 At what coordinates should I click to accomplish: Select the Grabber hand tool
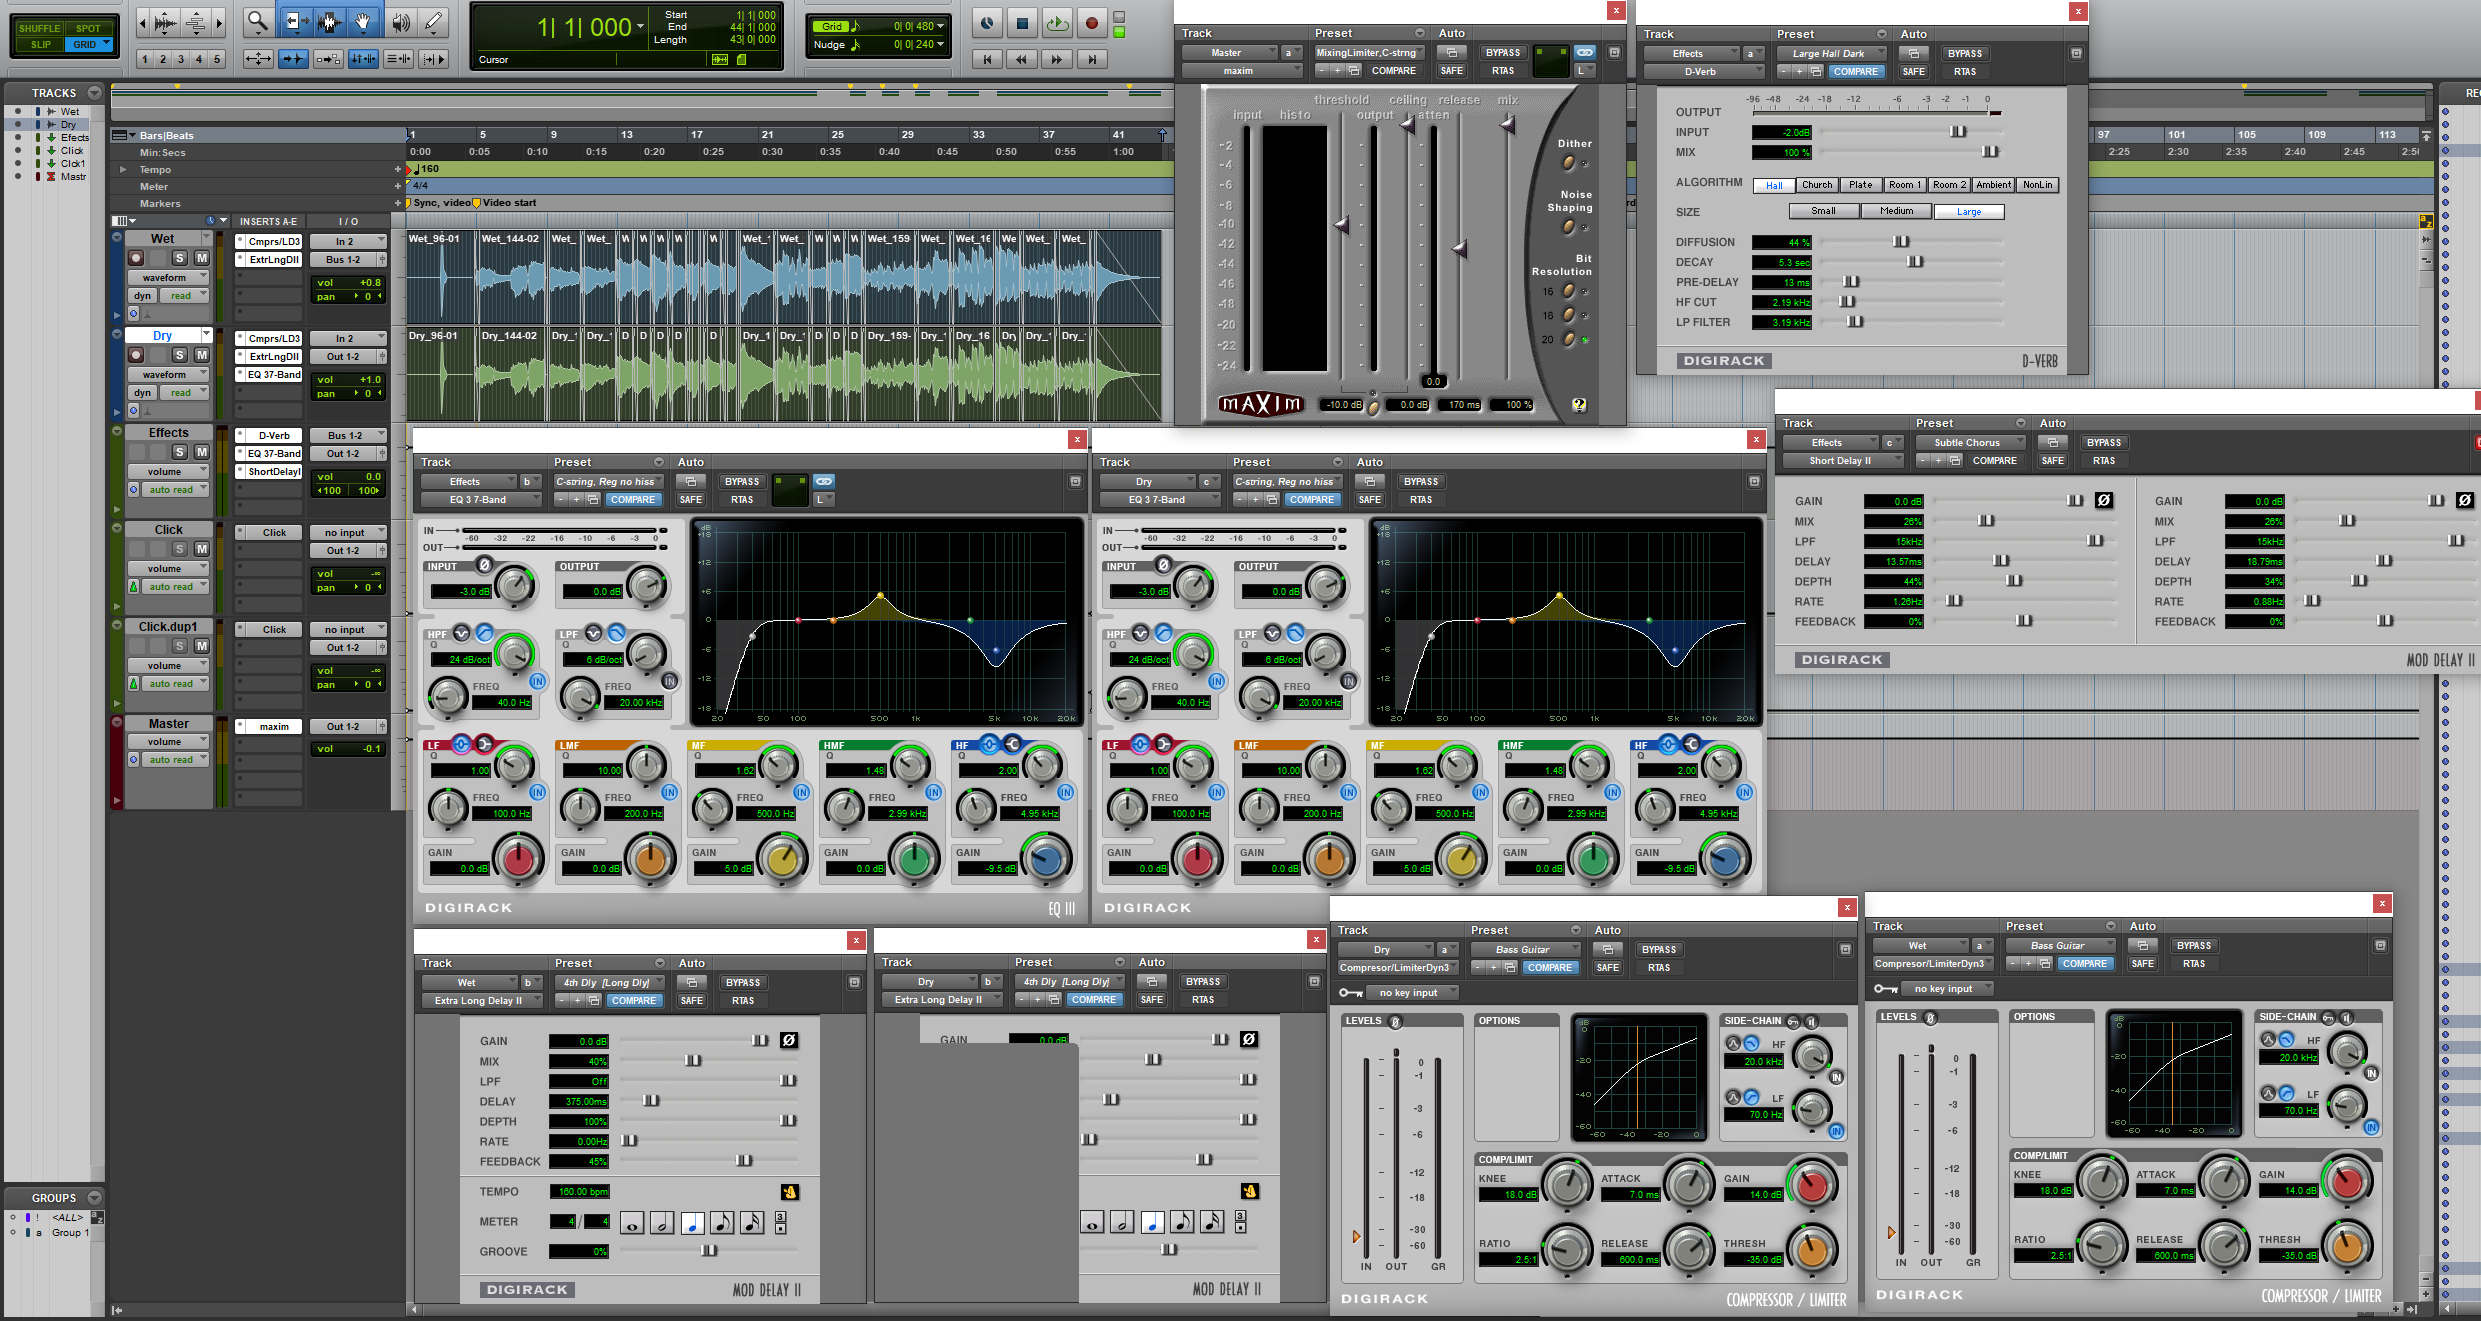pos(363,21)
